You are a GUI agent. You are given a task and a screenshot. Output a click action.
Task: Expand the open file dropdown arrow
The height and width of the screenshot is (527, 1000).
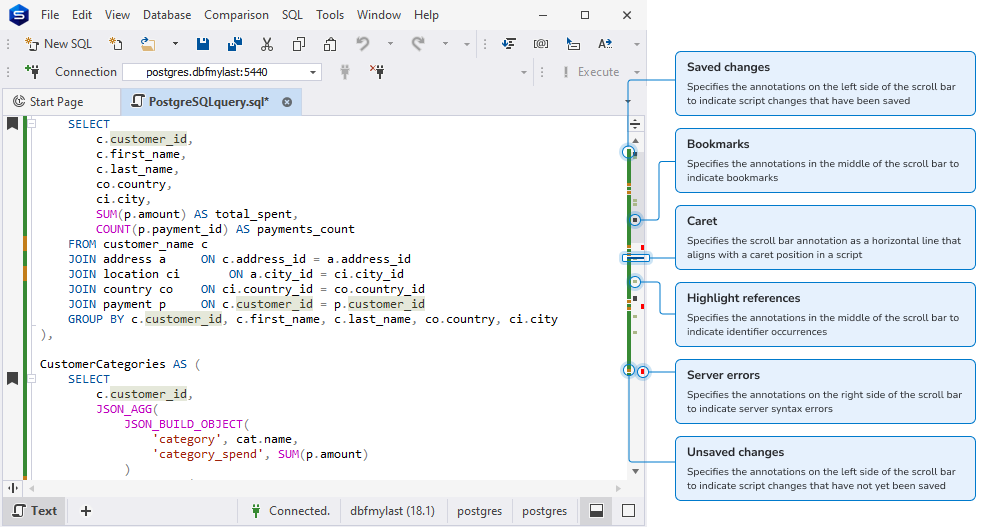(x=175, y=44)
